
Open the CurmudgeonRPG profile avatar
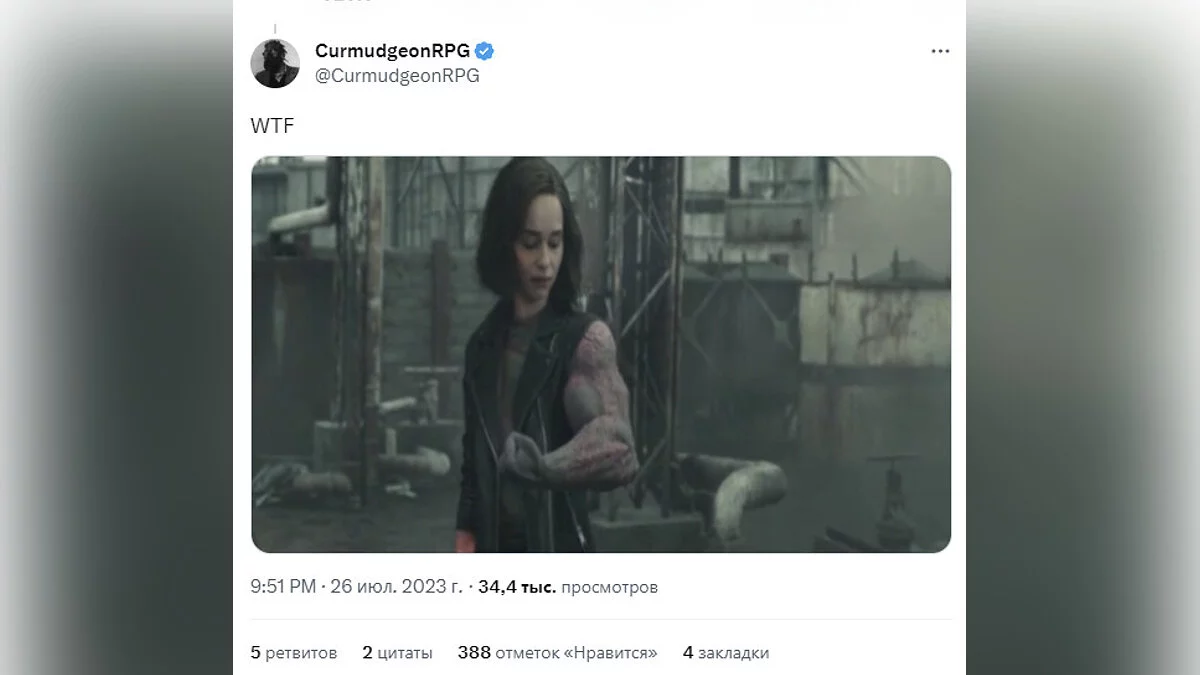click(275, 63)
